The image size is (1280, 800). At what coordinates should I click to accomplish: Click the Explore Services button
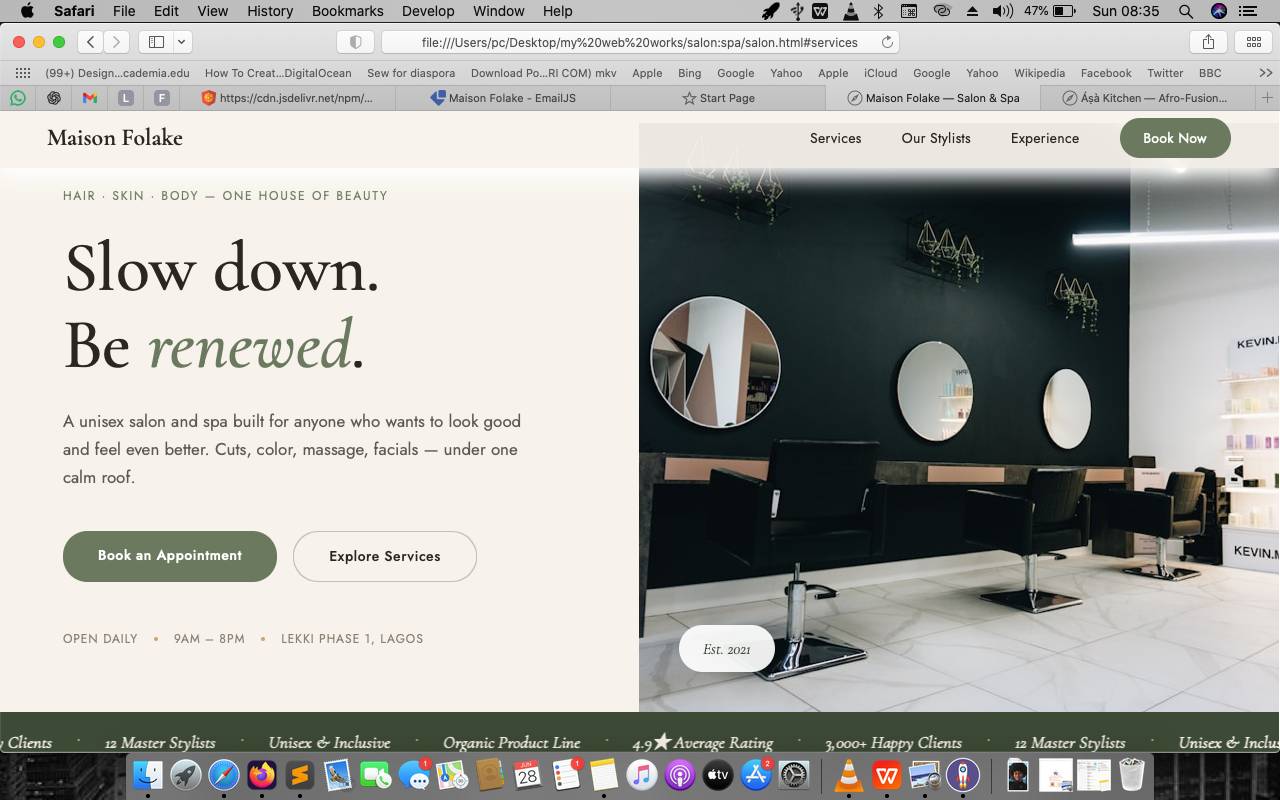point(385,556)
